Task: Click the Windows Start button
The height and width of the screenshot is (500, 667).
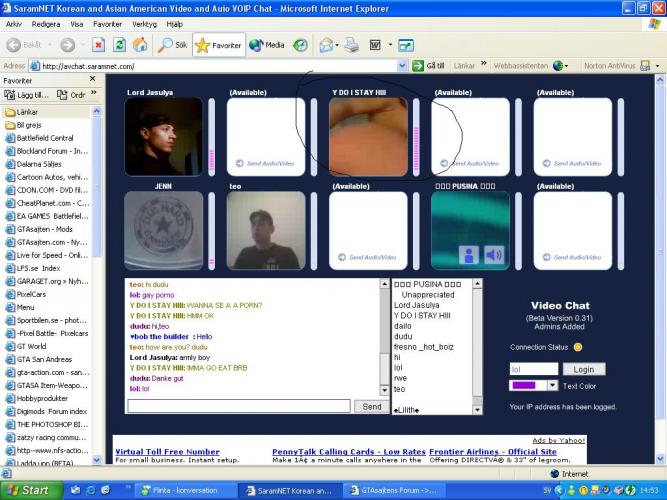Action: tap(27, 490)
